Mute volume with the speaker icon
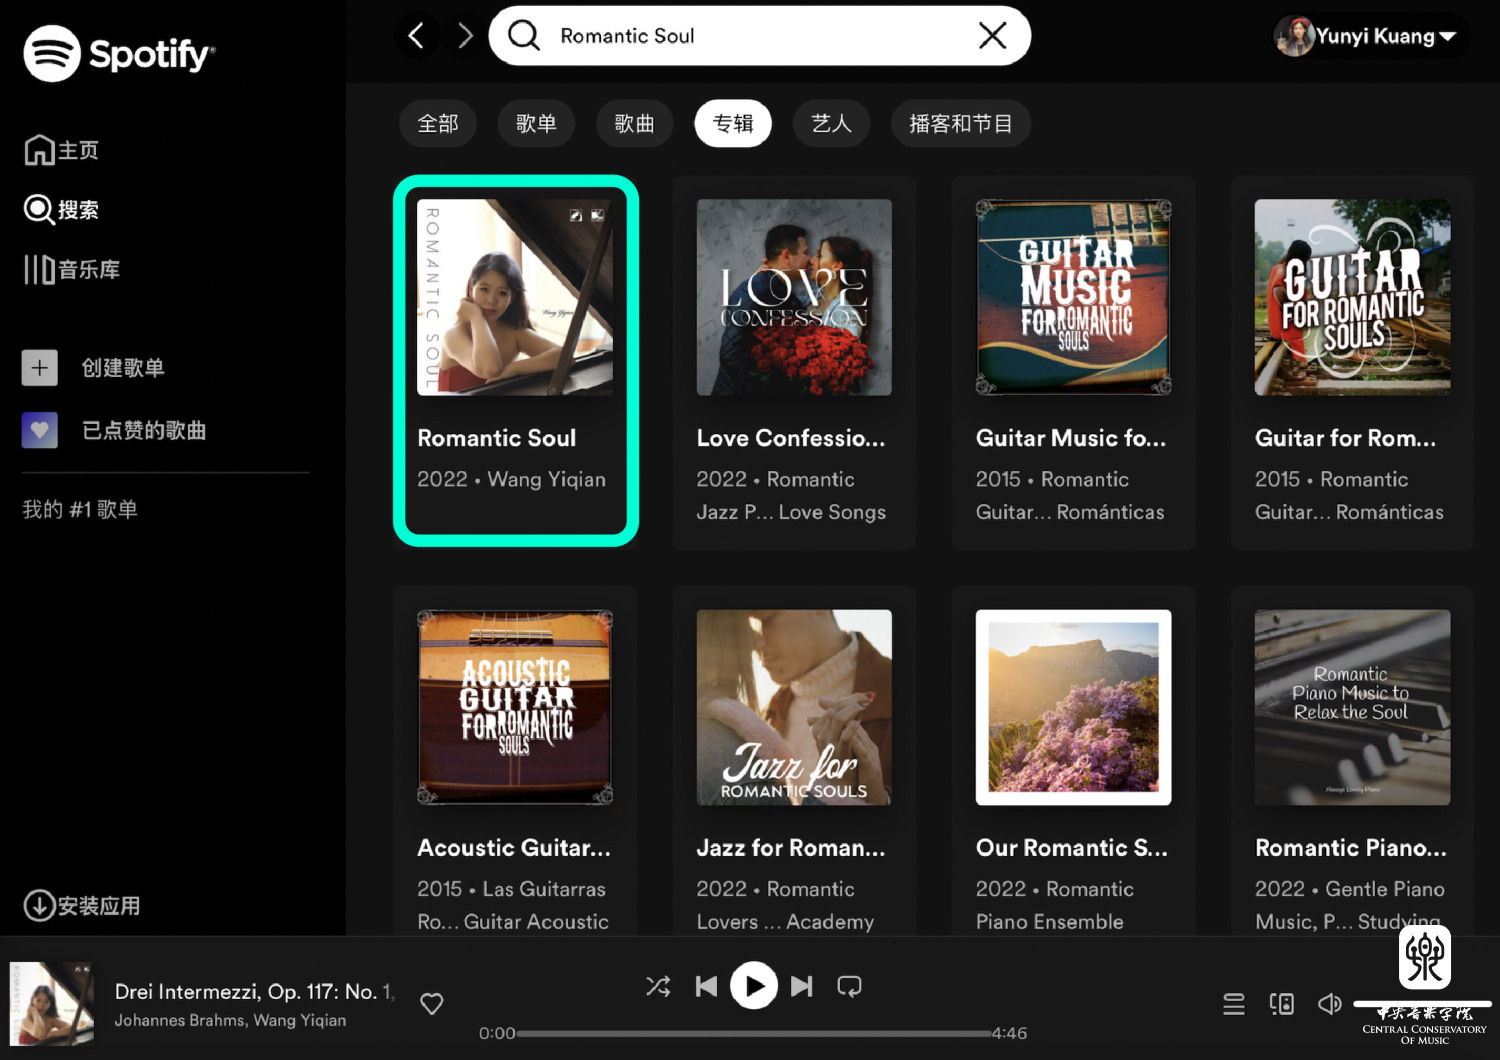This screenshot has height=1060, width=1500. coord(1329,1004)
